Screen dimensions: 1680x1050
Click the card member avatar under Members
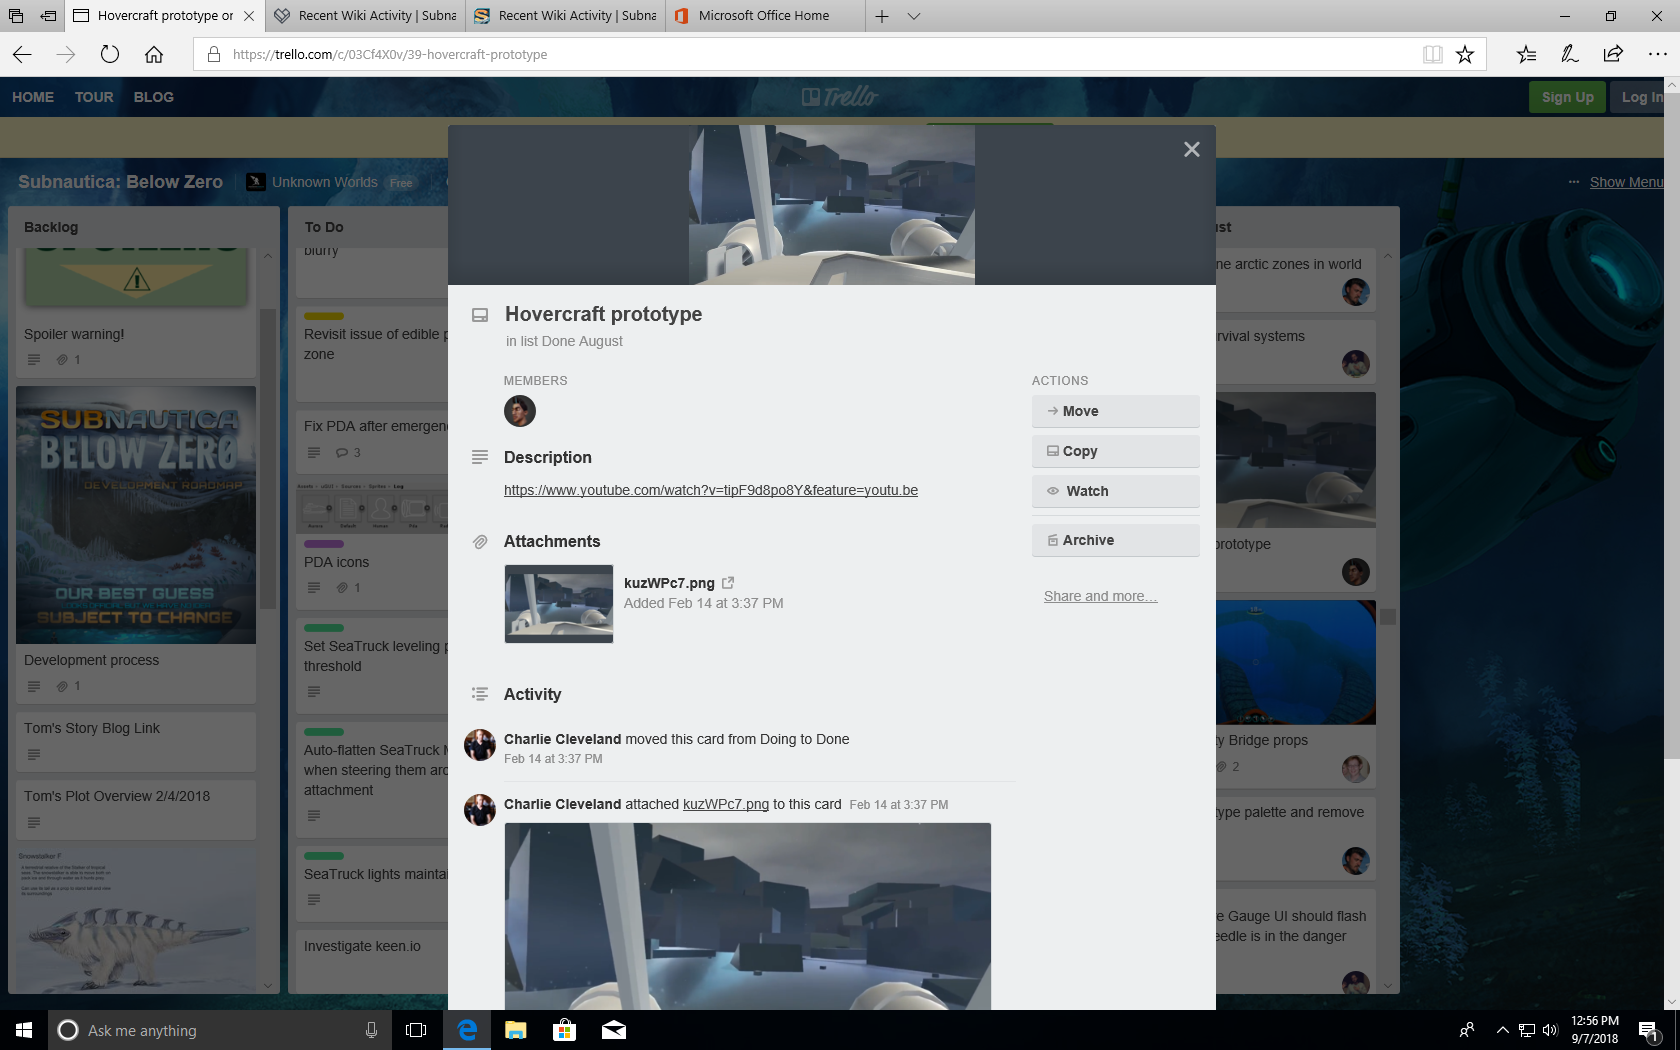click(x=520, y=411)
